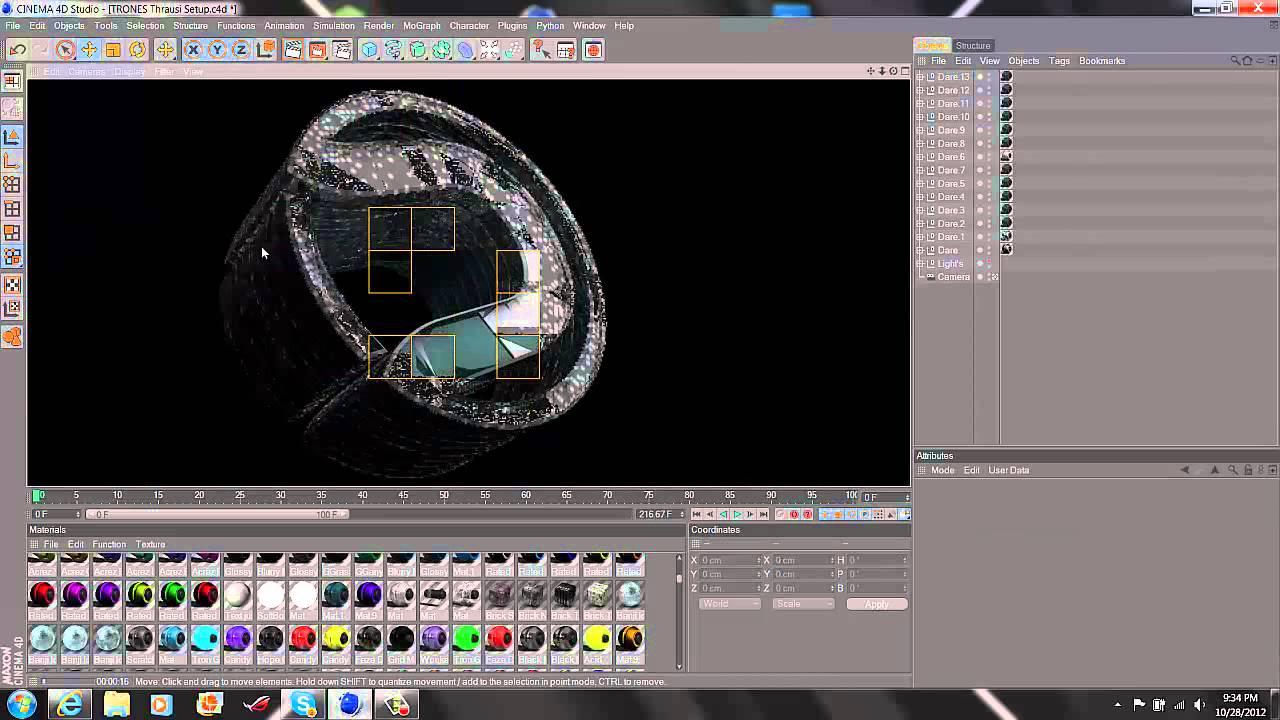1280x720 pixels.
Task: Open the MoGraph menu
Action: tap(421, 25)
